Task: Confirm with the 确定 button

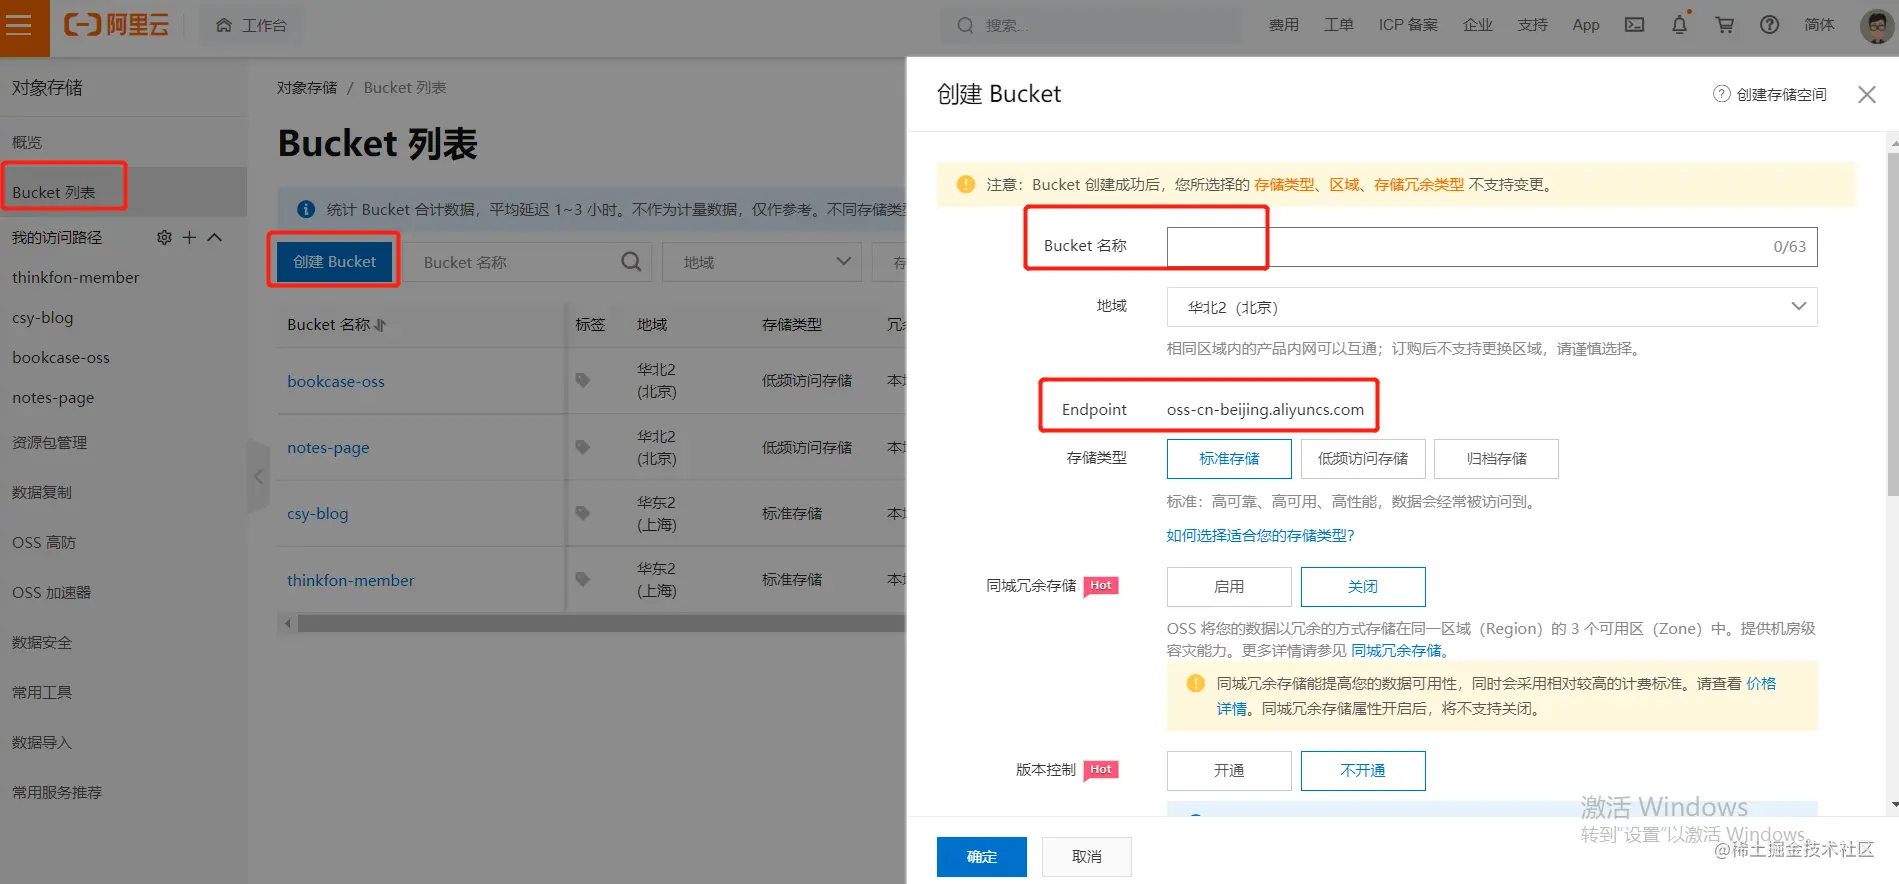Action: coord(981,857)
